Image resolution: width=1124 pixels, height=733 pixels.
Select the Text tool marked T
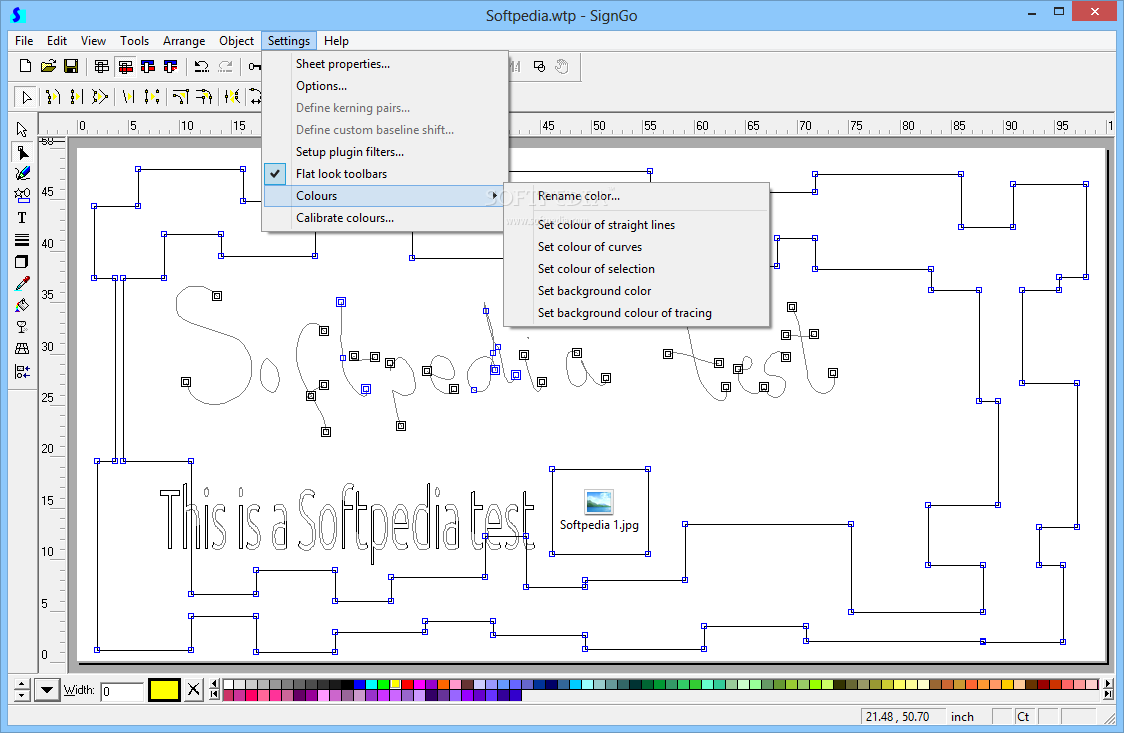click(22, 217)
